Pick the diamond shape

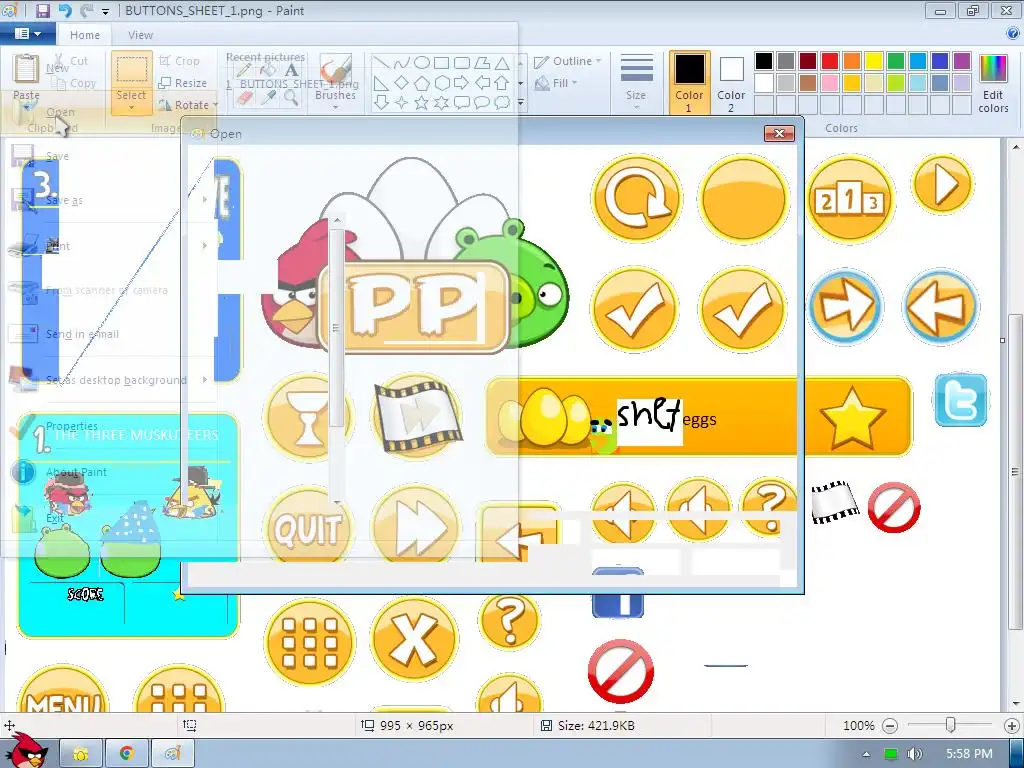[x=402, y=83]
